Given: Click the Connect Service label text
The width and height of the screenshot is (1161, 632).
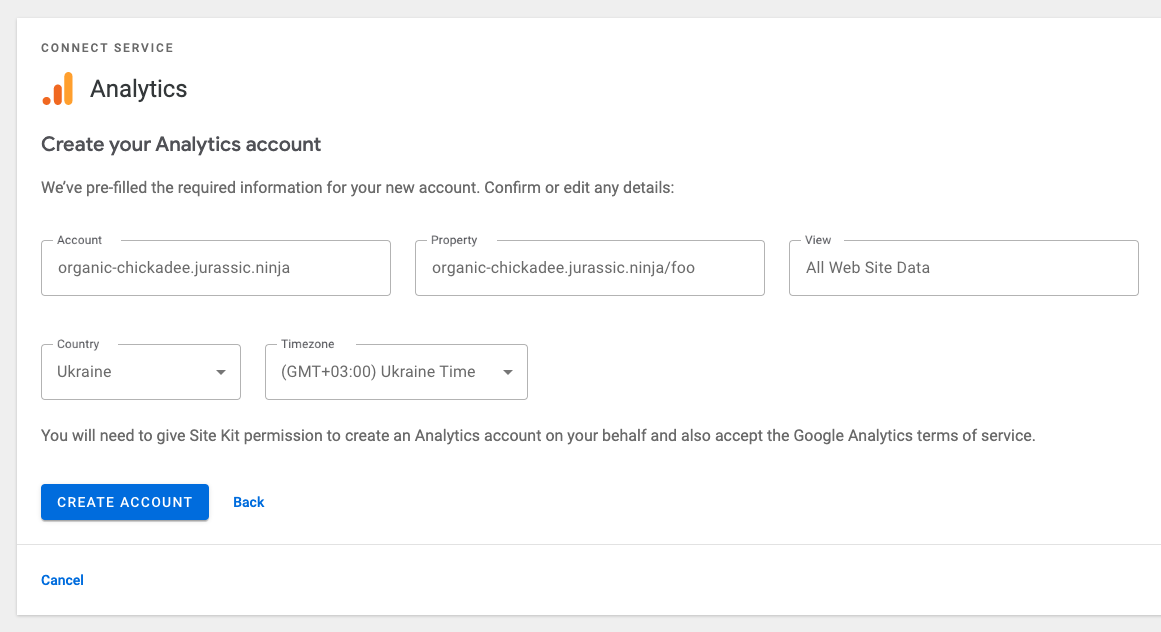Looking at the screenshot, I should point(107,48).
